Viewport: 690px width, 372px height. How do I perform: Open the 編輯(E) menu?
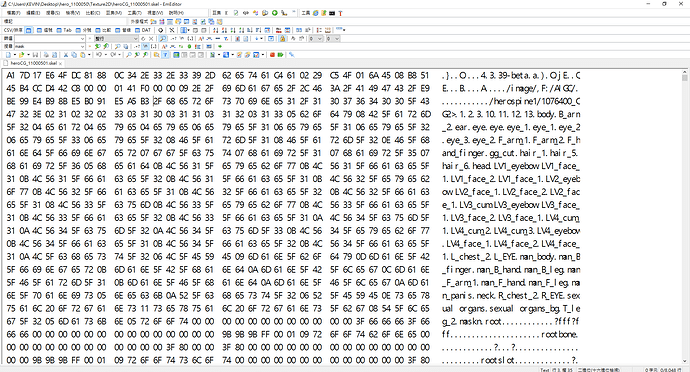(x=33, y=13)
